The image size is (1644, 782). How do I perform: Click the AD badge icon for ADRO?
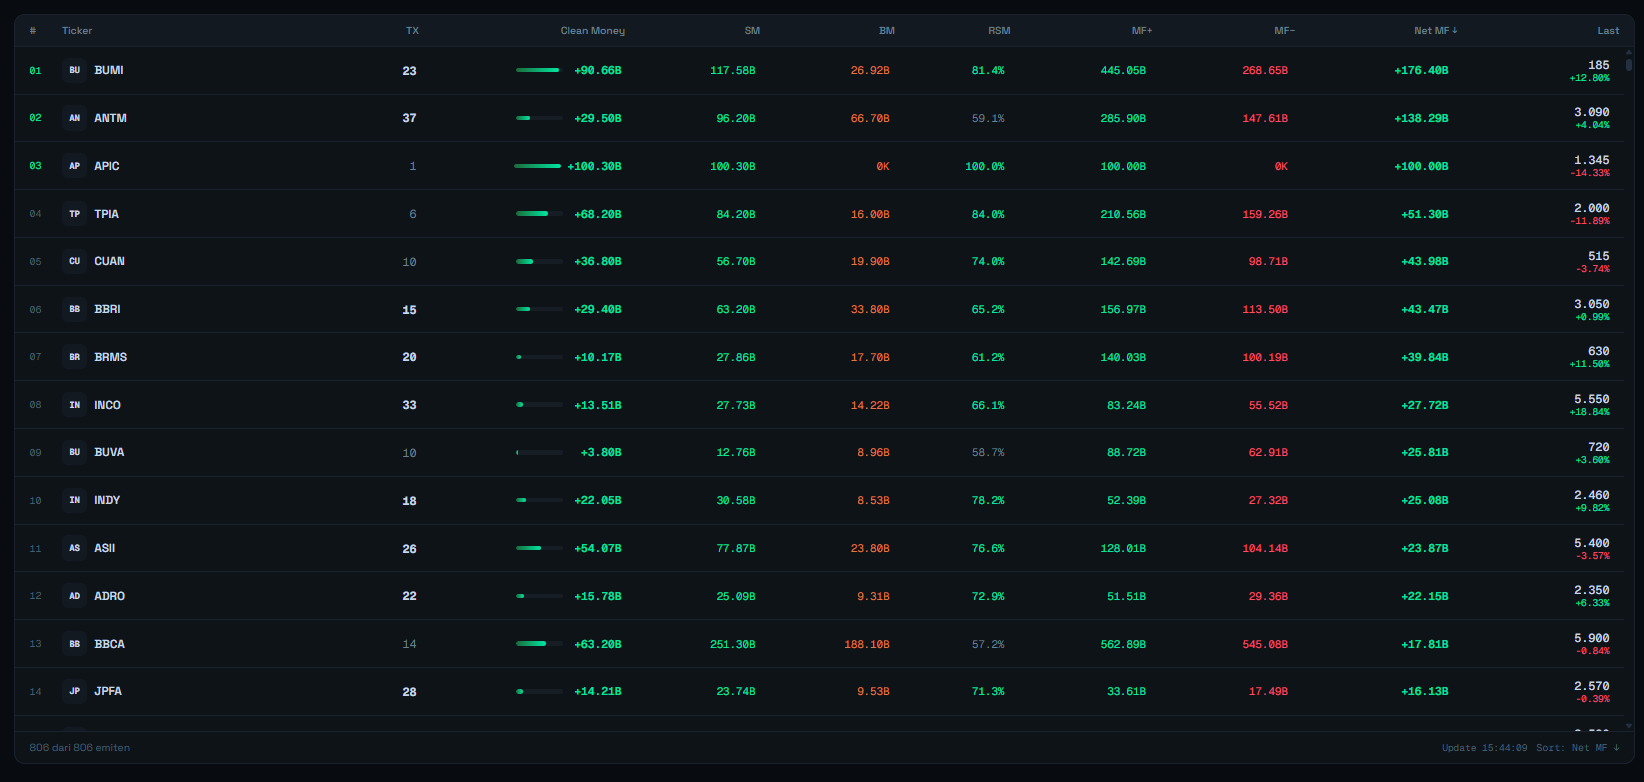click(74, 596)
